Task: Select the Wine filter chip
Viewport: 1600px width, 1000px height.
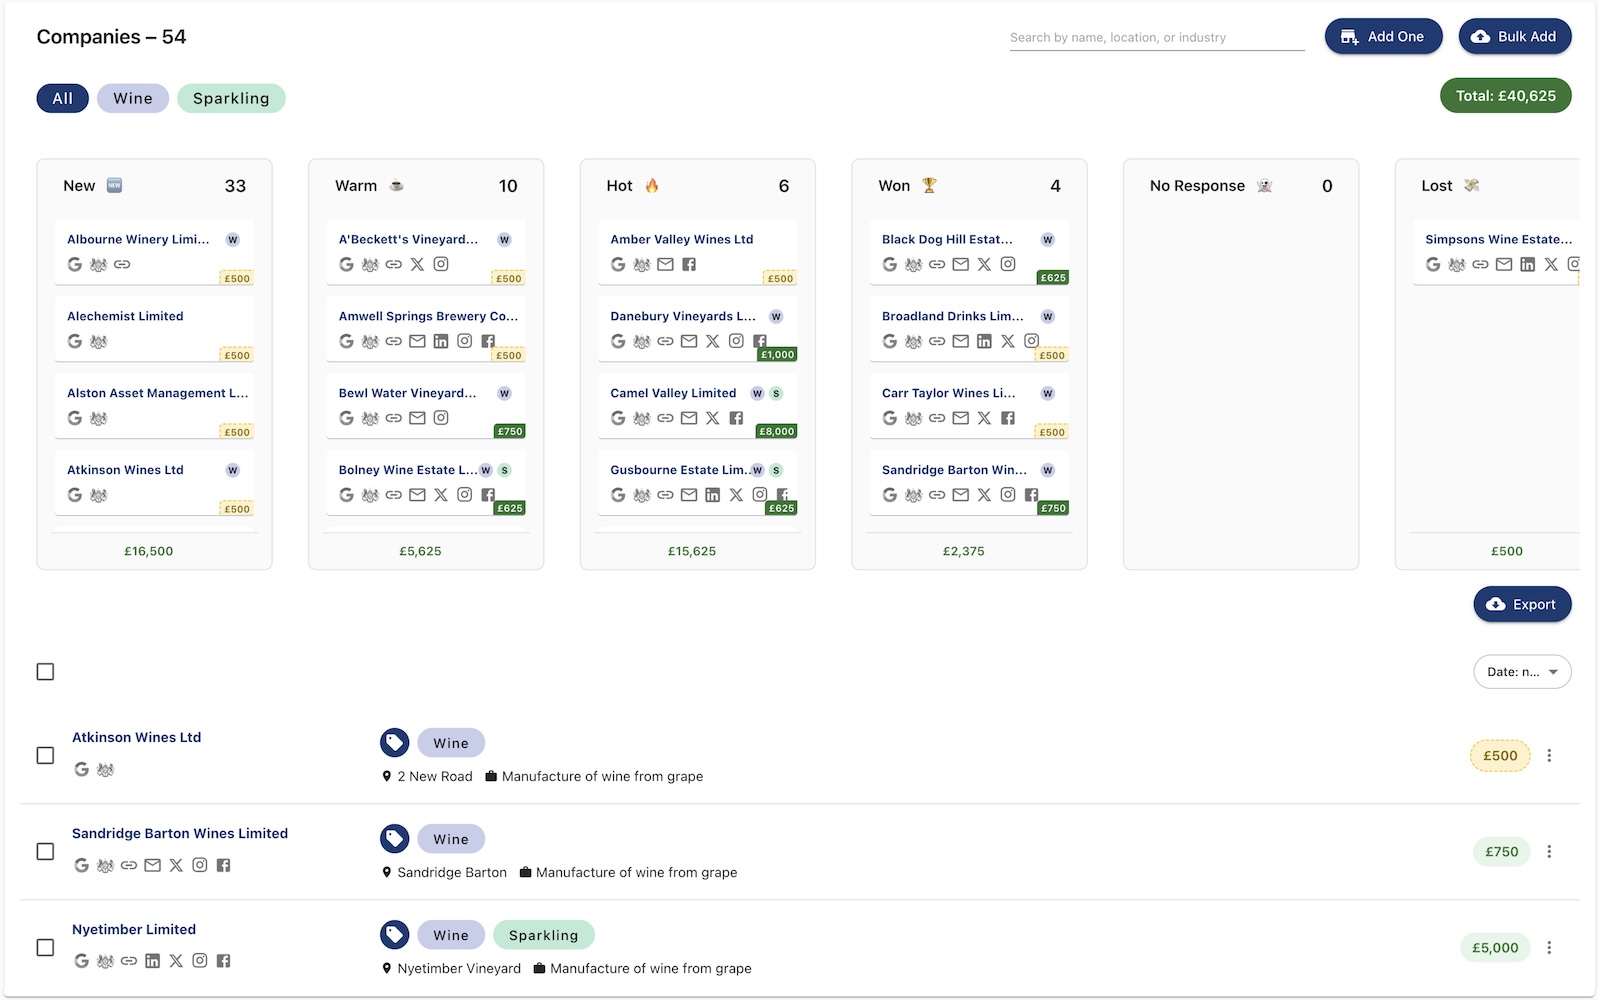Action: tap(133, 98)
